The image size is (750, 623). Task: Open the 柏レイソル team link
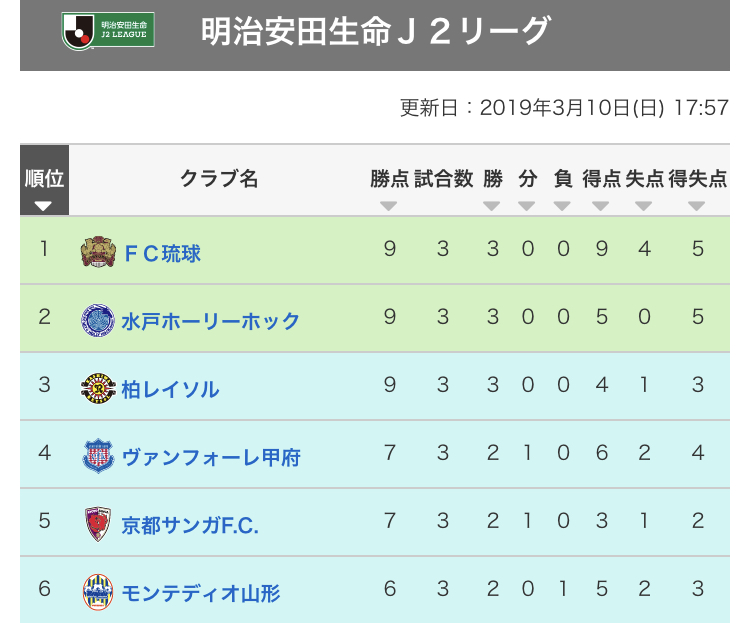coord(170,389)
